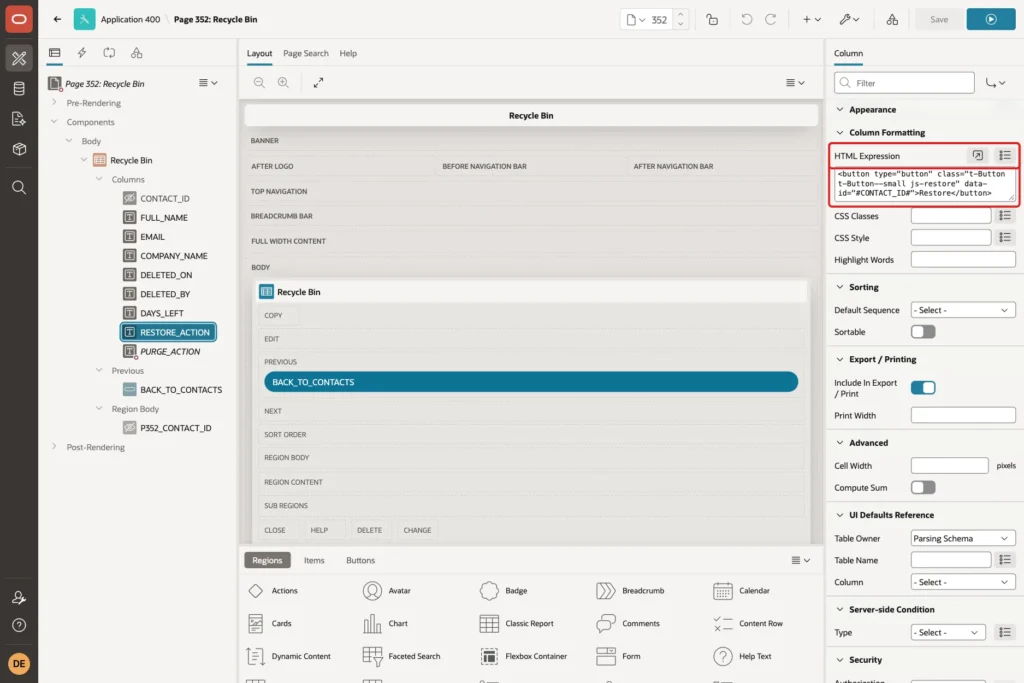Screen dimensions: 1024x683
Task: Select the Rendering tree tab icon
Action: (x=55, y=53)
